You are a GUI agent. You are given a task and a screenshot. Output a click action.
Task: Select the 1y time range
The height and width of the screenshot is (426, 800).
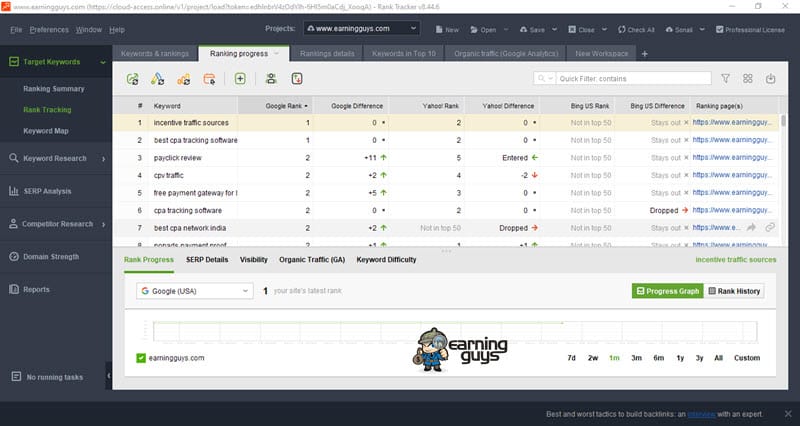(680, 358)
